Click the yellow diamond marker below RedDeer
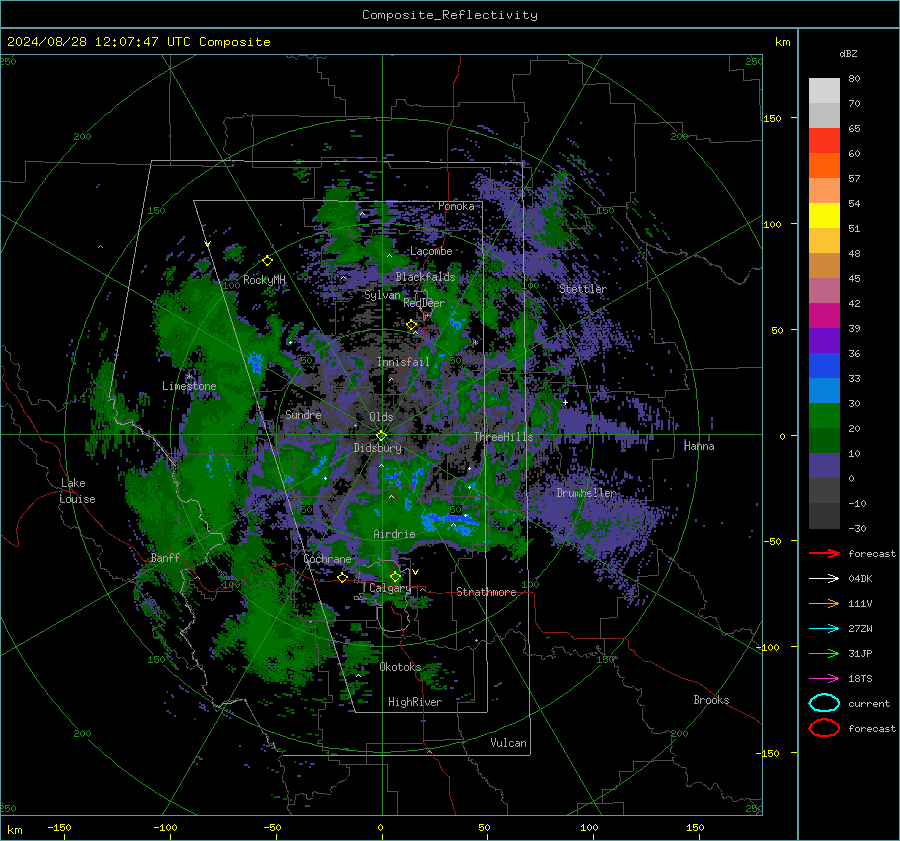The height and width of the screenshot is (841, 900). [x=412, y=325]
